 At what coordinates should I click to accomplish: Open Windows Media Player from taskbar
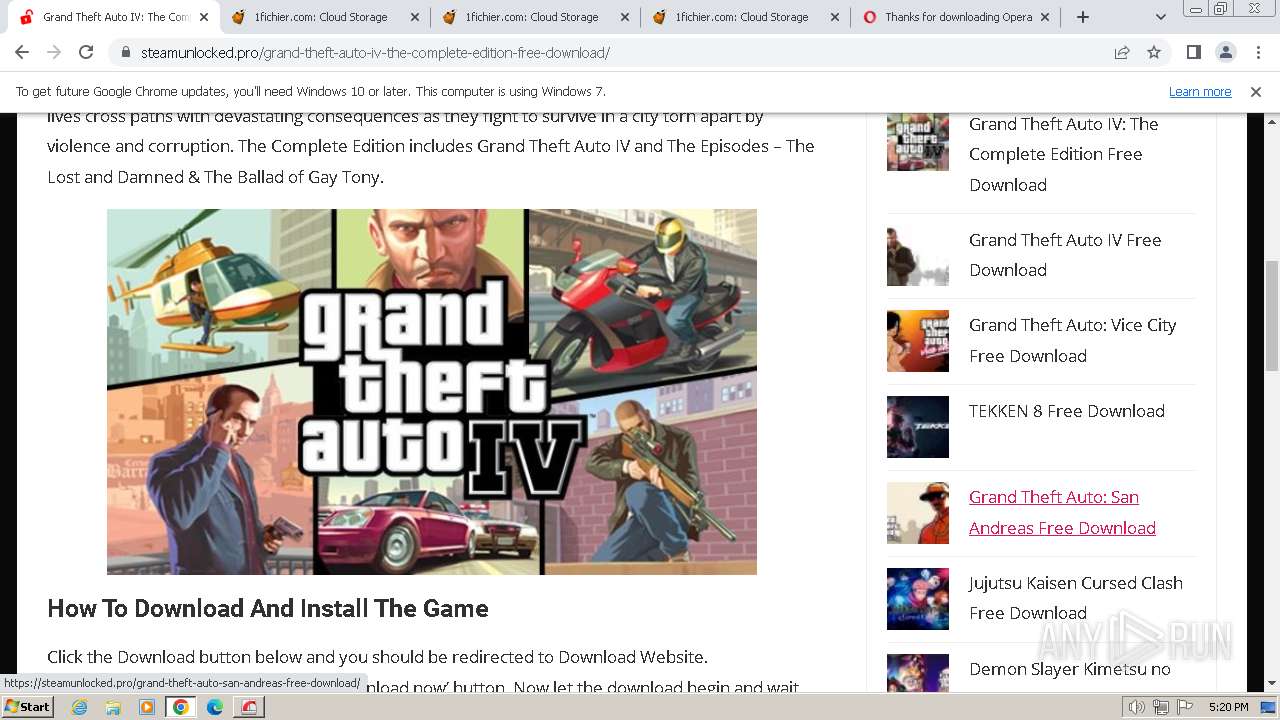coord(147,707)
